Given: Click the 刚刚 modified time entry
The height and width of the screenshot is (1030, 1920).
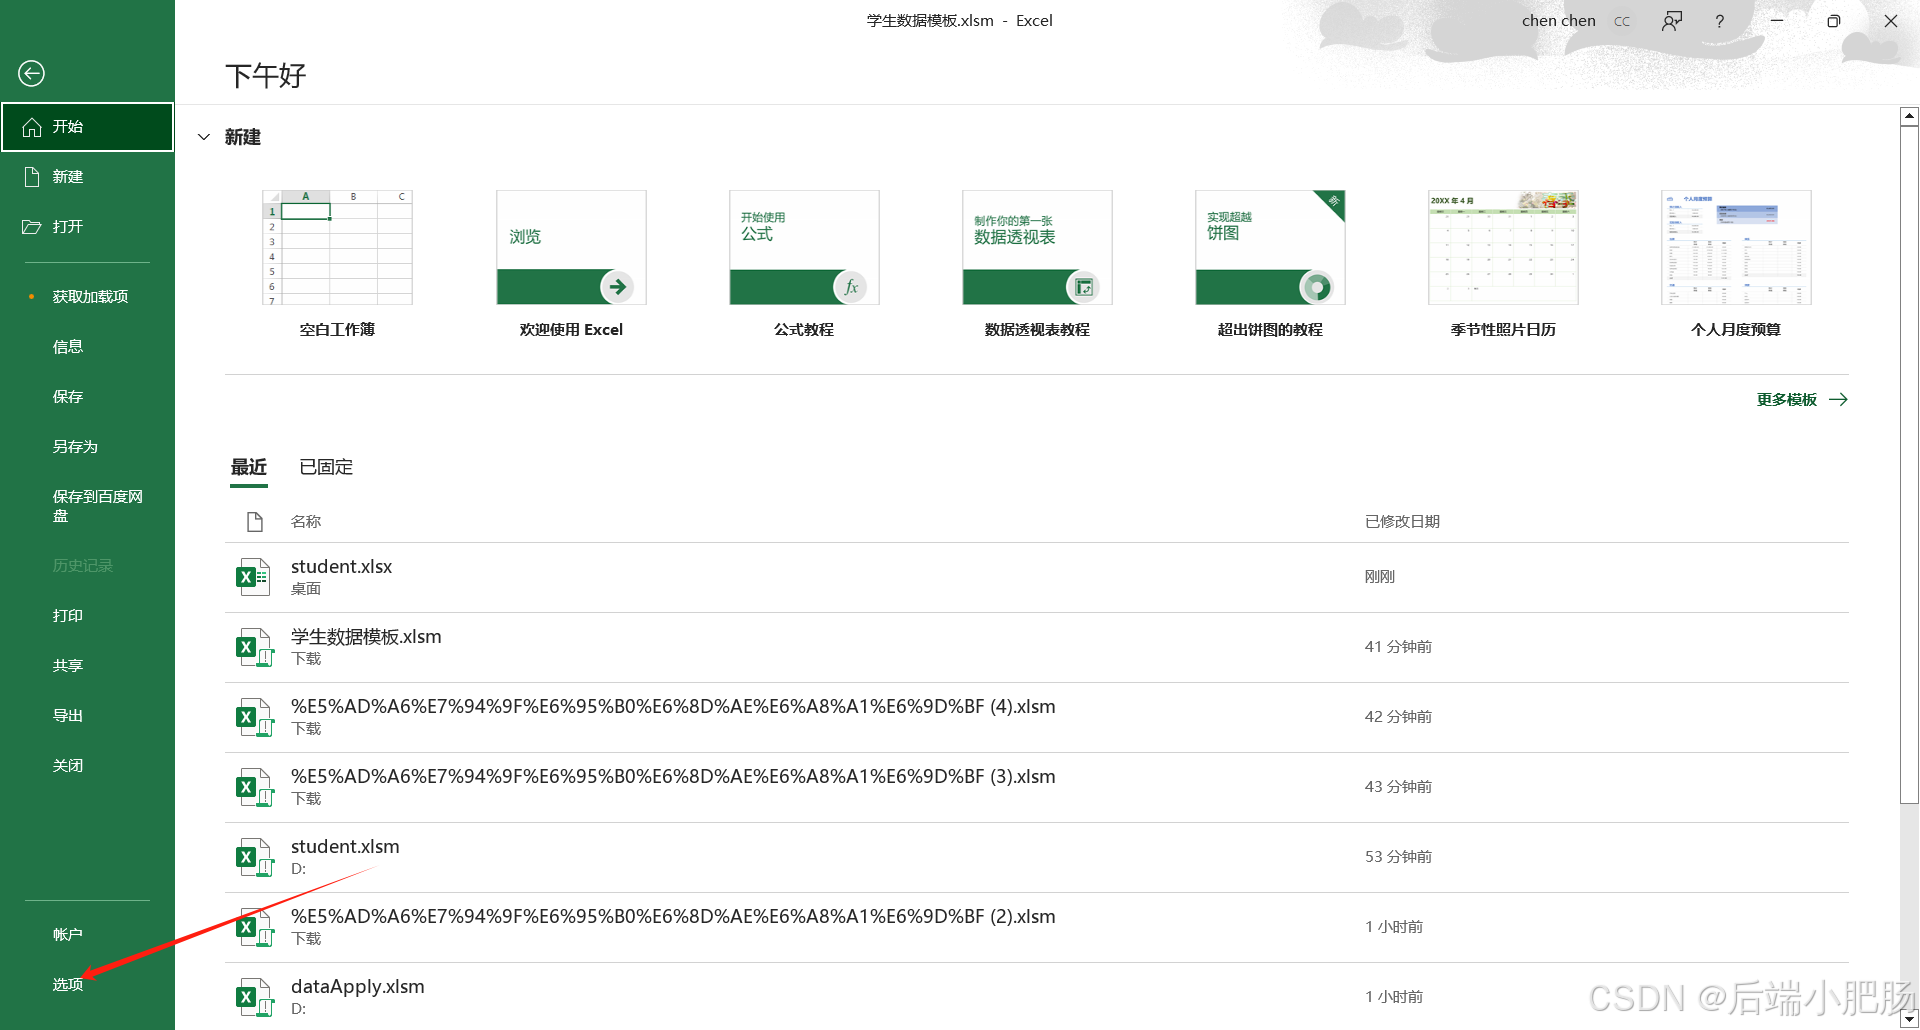Looking at the screenshot, I should point(1379,577).
